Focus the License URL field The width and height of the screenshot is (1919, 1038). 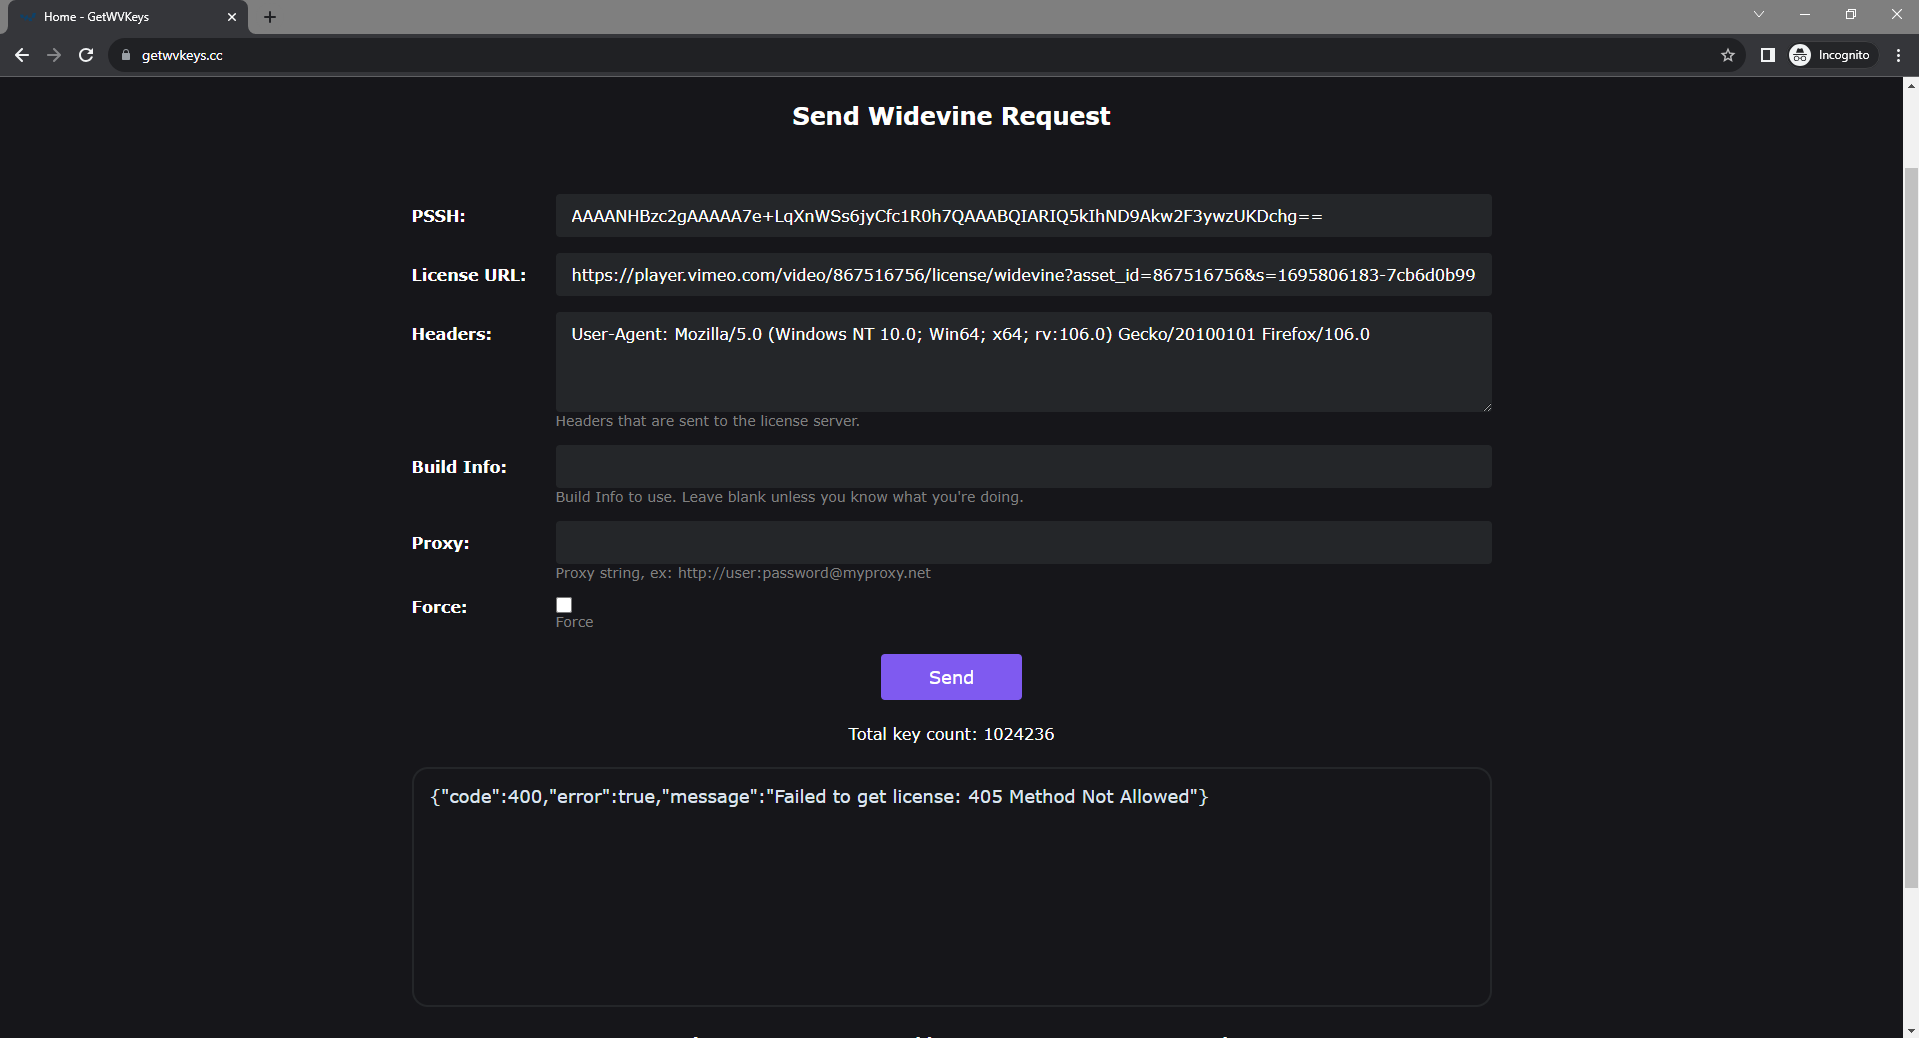click(1022, 275)
